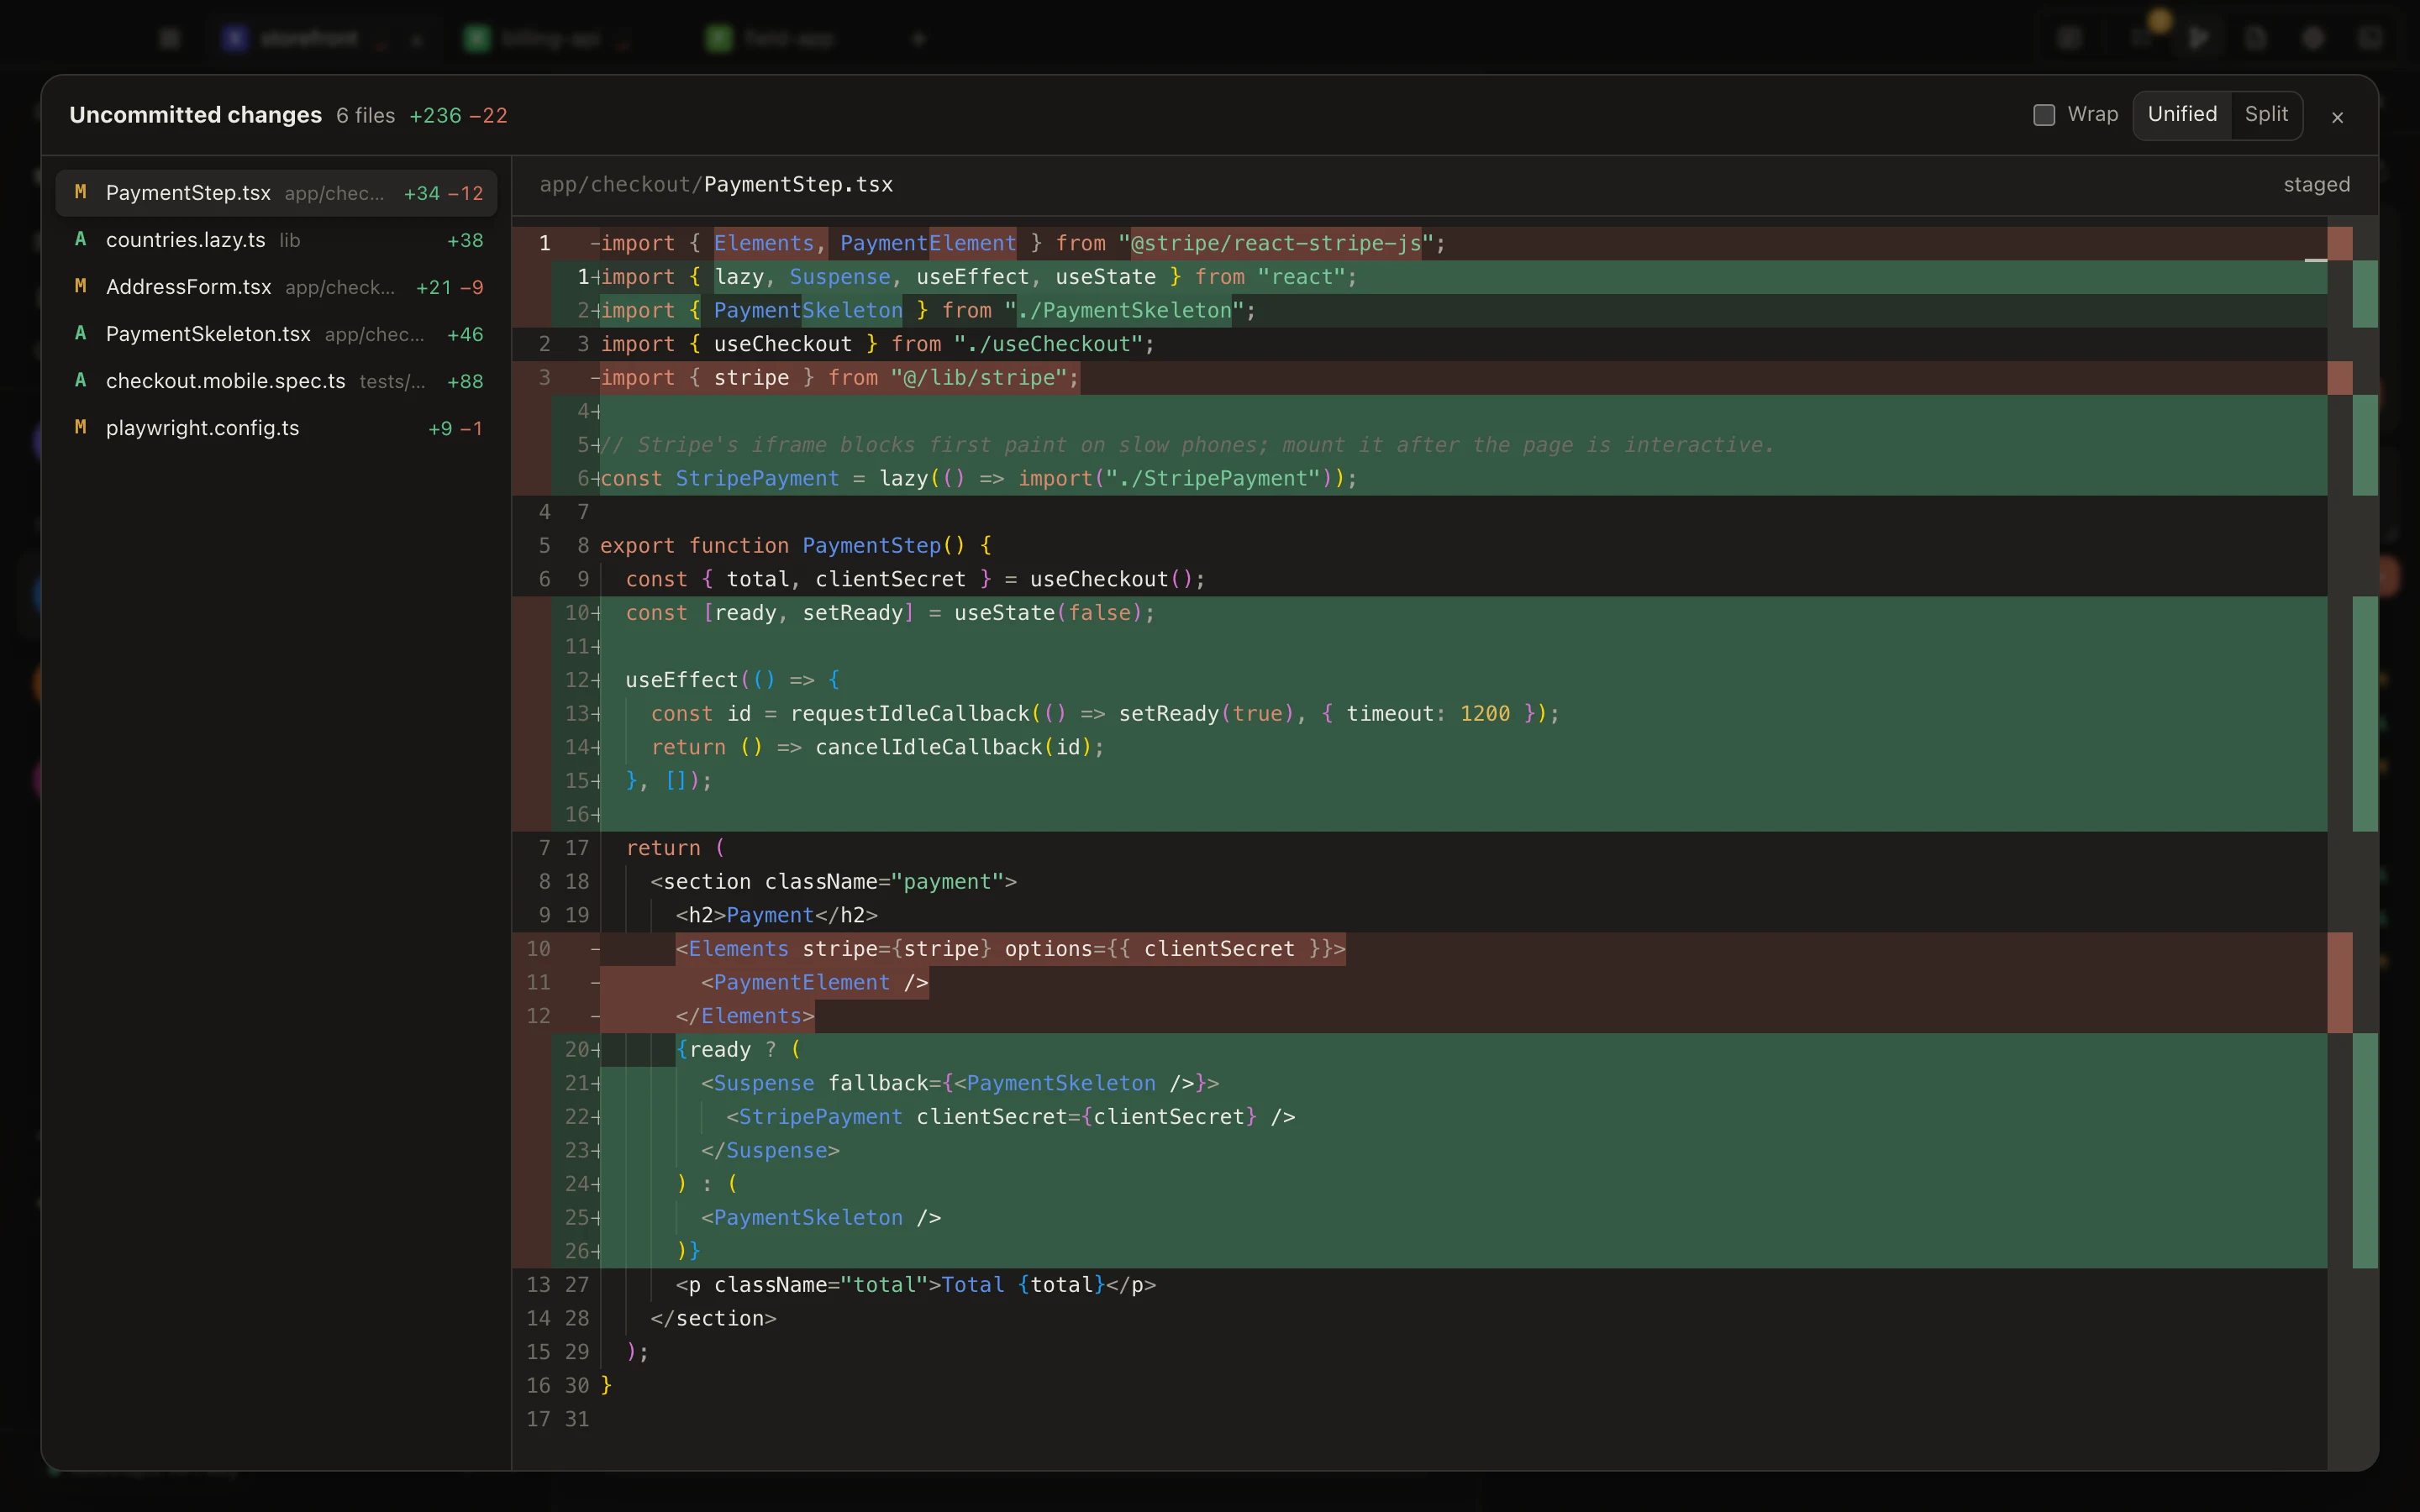This screenshot has height=1512, width=2420.
Task: Switch to the Split diff view
Action: tap(2266, 115)
